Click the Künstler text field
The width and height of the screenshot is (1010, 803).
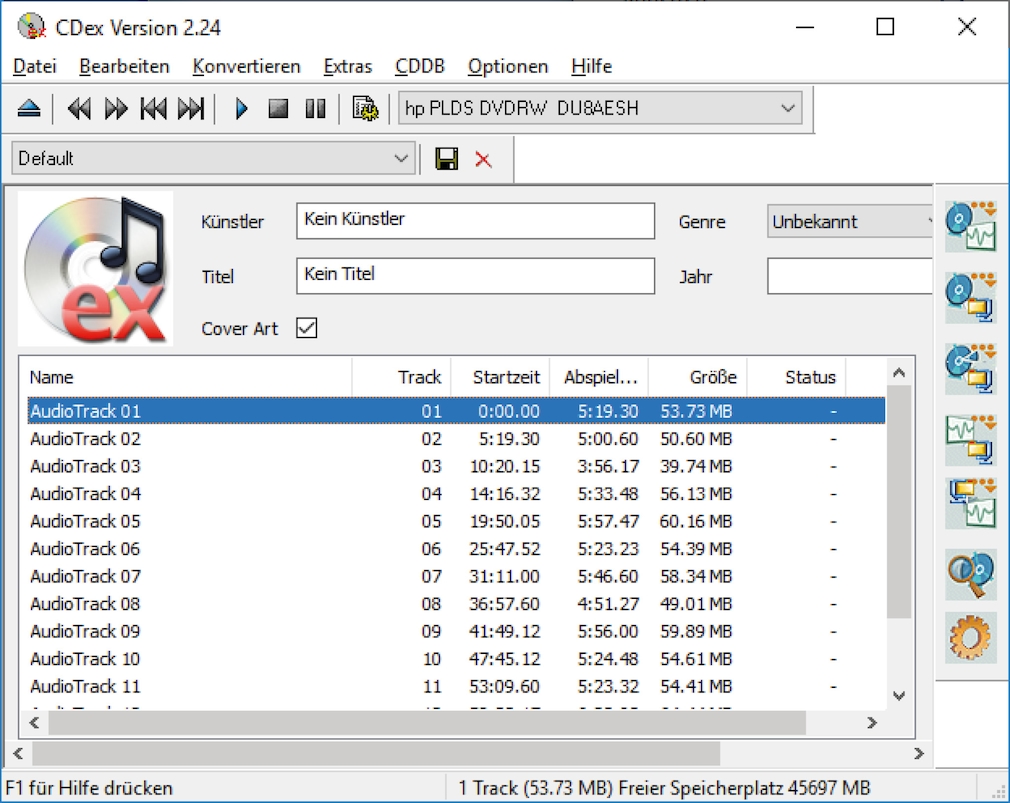tap(475, 220)
